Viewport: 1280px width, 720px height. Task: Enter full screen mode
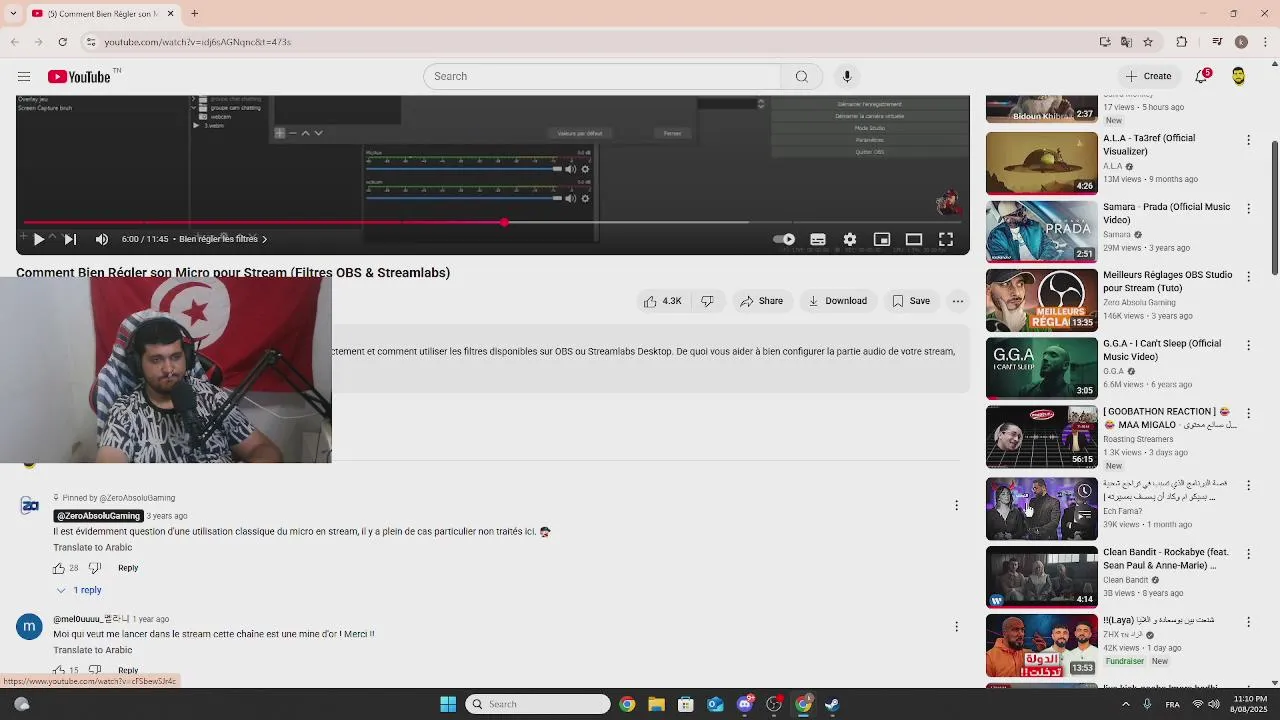[x=946, y=239]
